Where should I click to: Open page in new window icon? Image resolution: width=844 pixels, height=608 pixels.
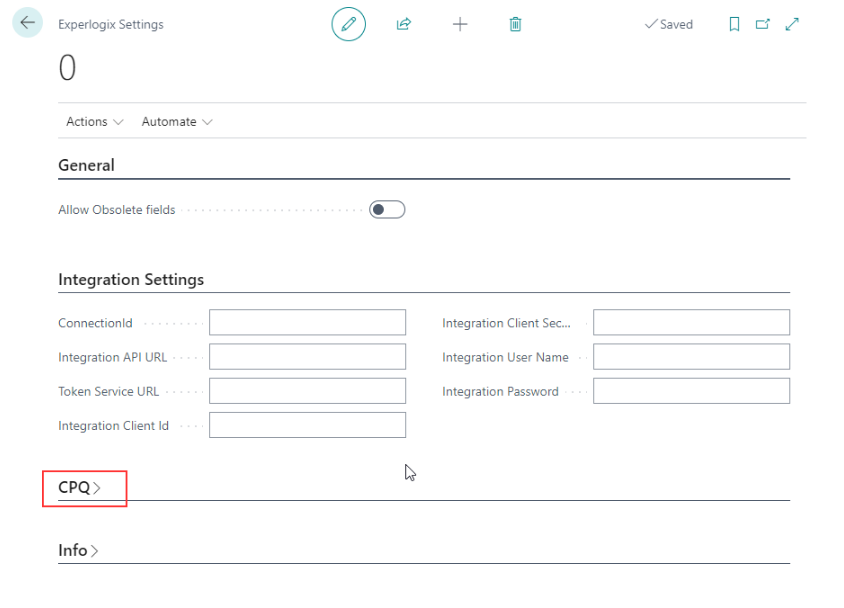click(763, 24)
